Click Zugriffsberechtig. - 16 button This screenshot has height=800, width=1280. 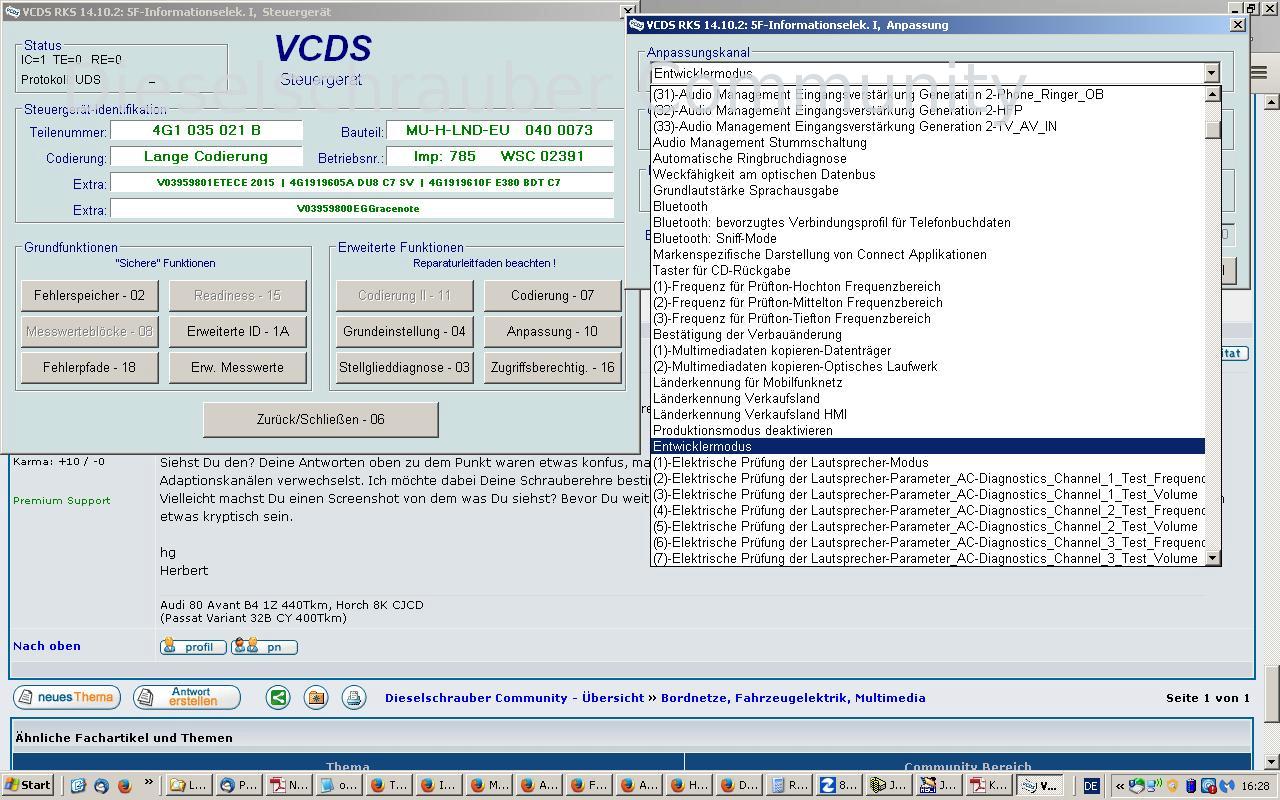click(552, 368)
